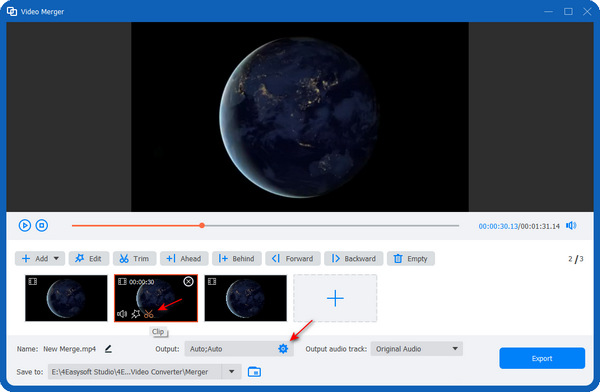The width and height of the screenshot is (600, 392).
Task: Click the film strip icon on third clip
Action: [212, 282]
